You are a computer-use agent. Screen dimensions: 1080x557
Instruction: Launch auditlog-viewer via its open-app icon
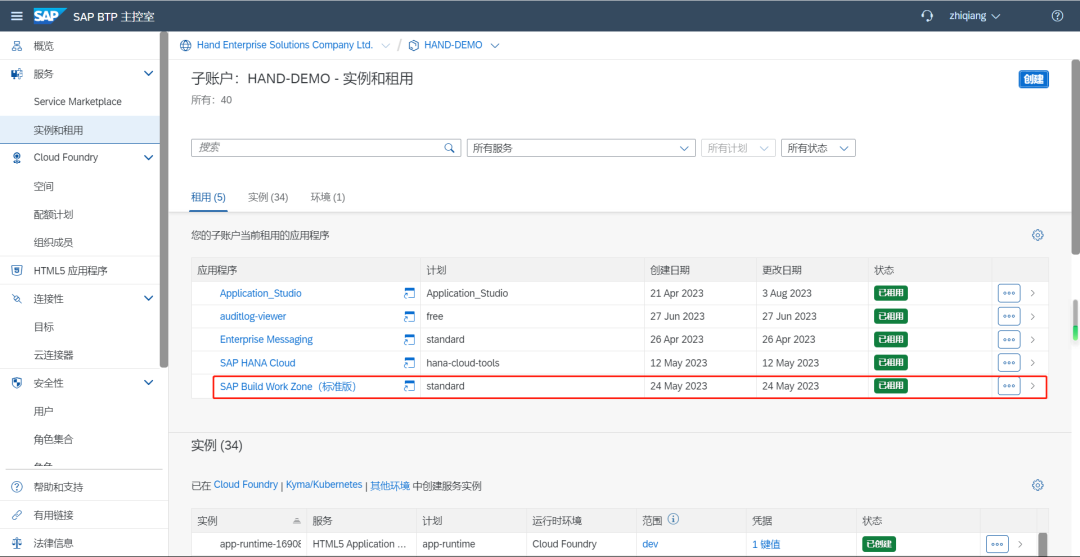pos(409,317)
